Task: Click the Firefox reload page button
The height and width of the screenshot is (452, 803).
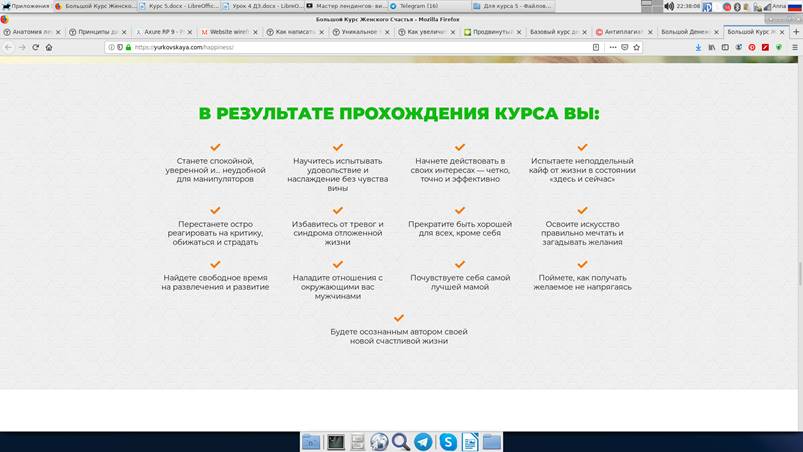Action: 35,47
